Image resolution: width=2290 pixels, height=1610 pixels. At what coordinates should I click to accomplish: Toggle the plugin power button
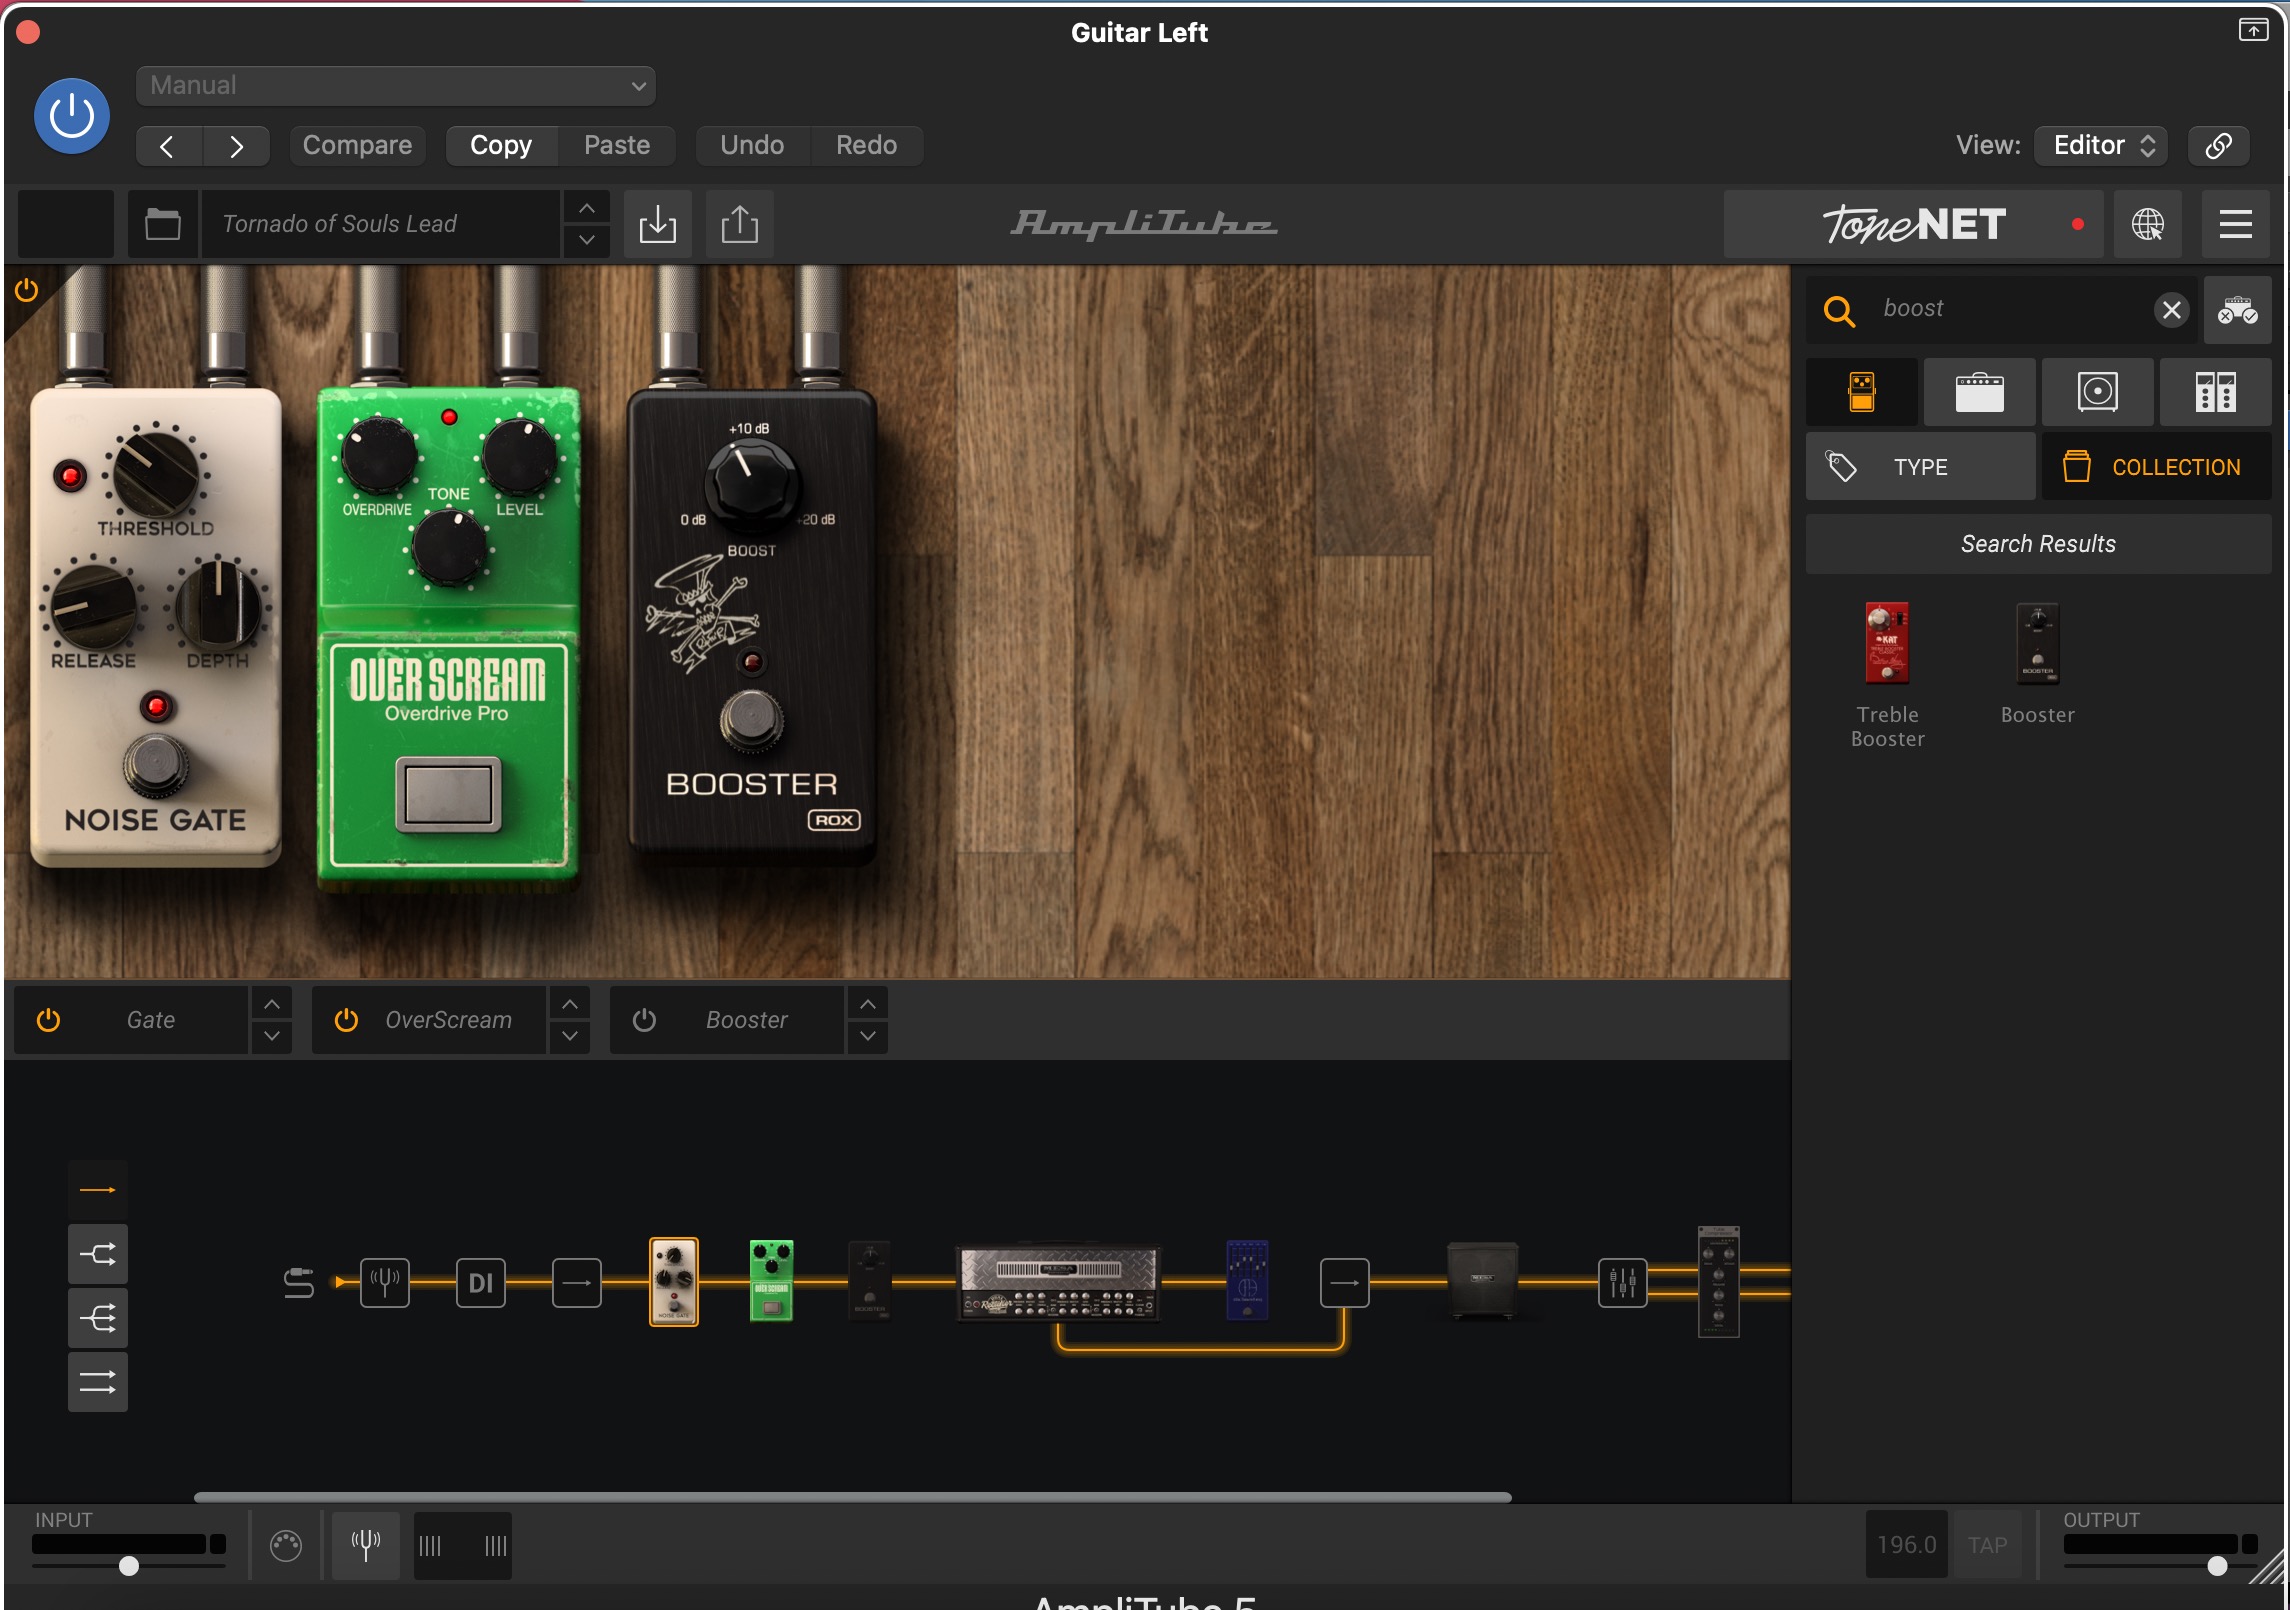coord(72,116)
